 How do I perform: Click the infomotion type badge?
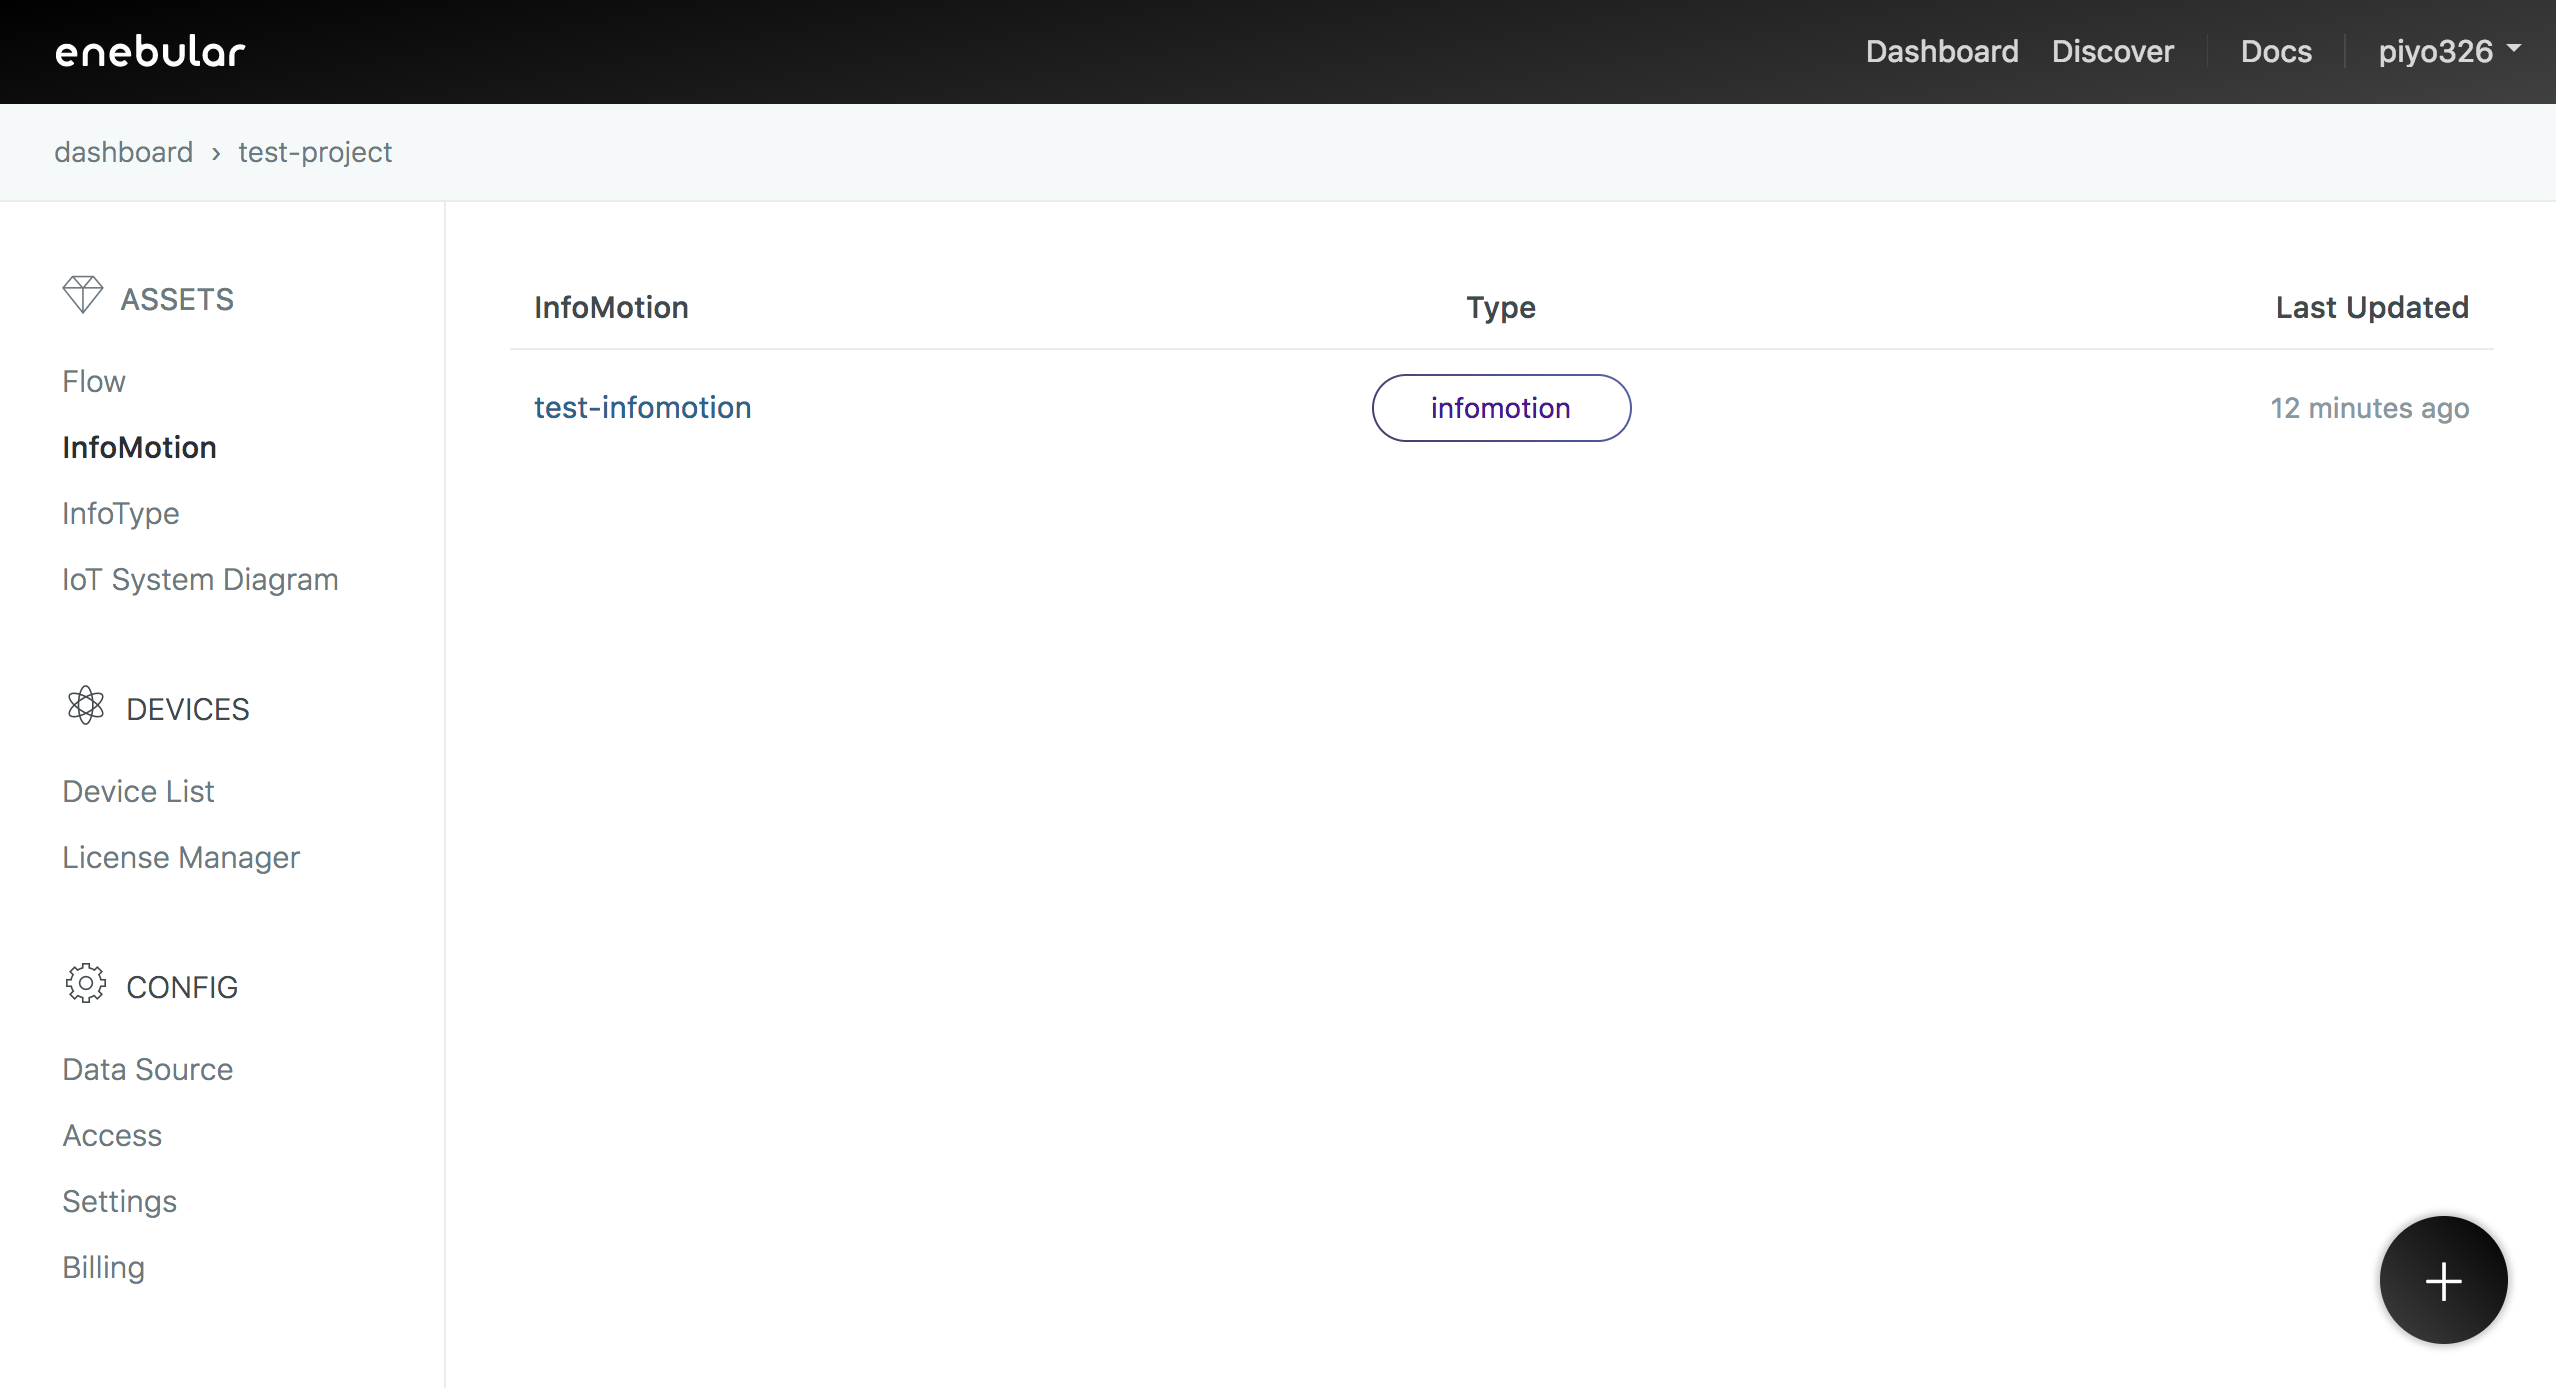1500,408
